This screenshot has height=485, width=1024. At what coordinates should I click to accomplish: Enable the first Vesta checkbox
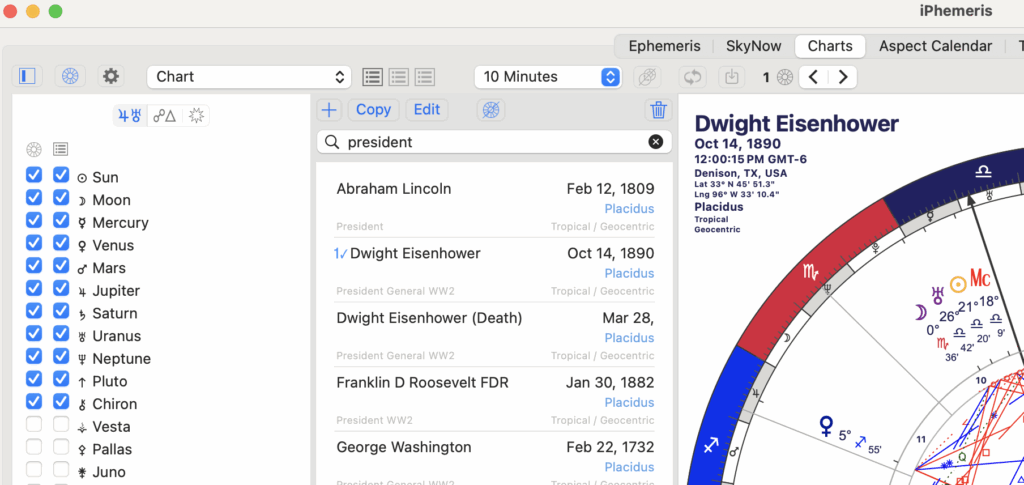34,427
